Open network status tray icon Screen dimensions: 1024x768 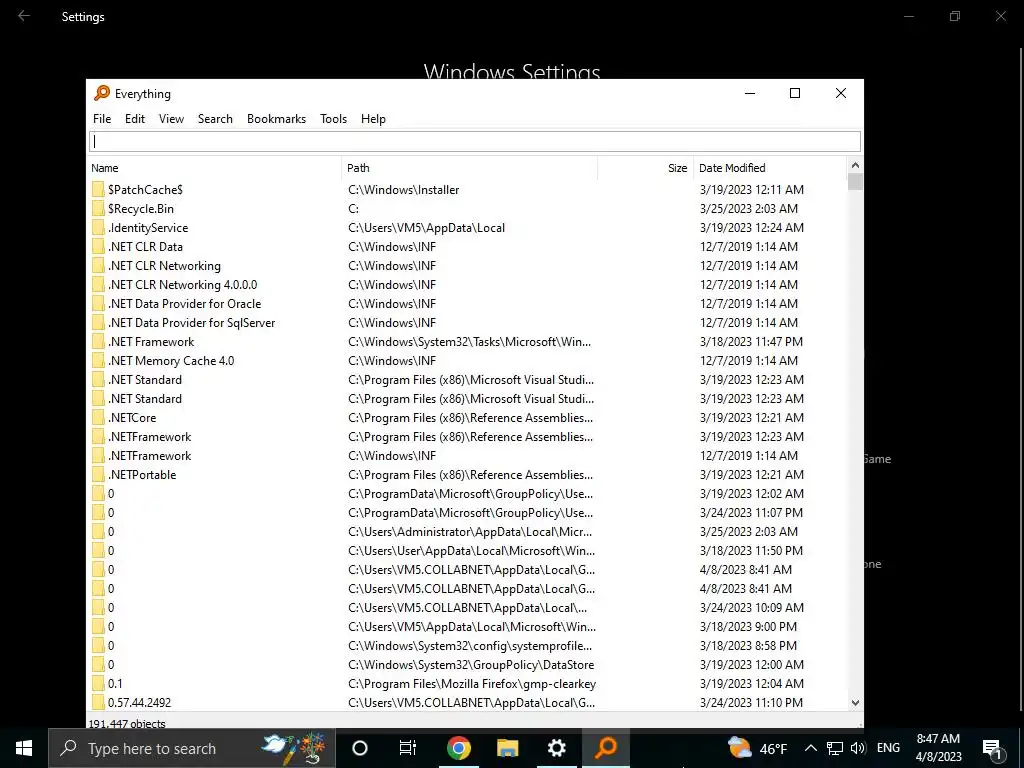[x=835, y=748]
